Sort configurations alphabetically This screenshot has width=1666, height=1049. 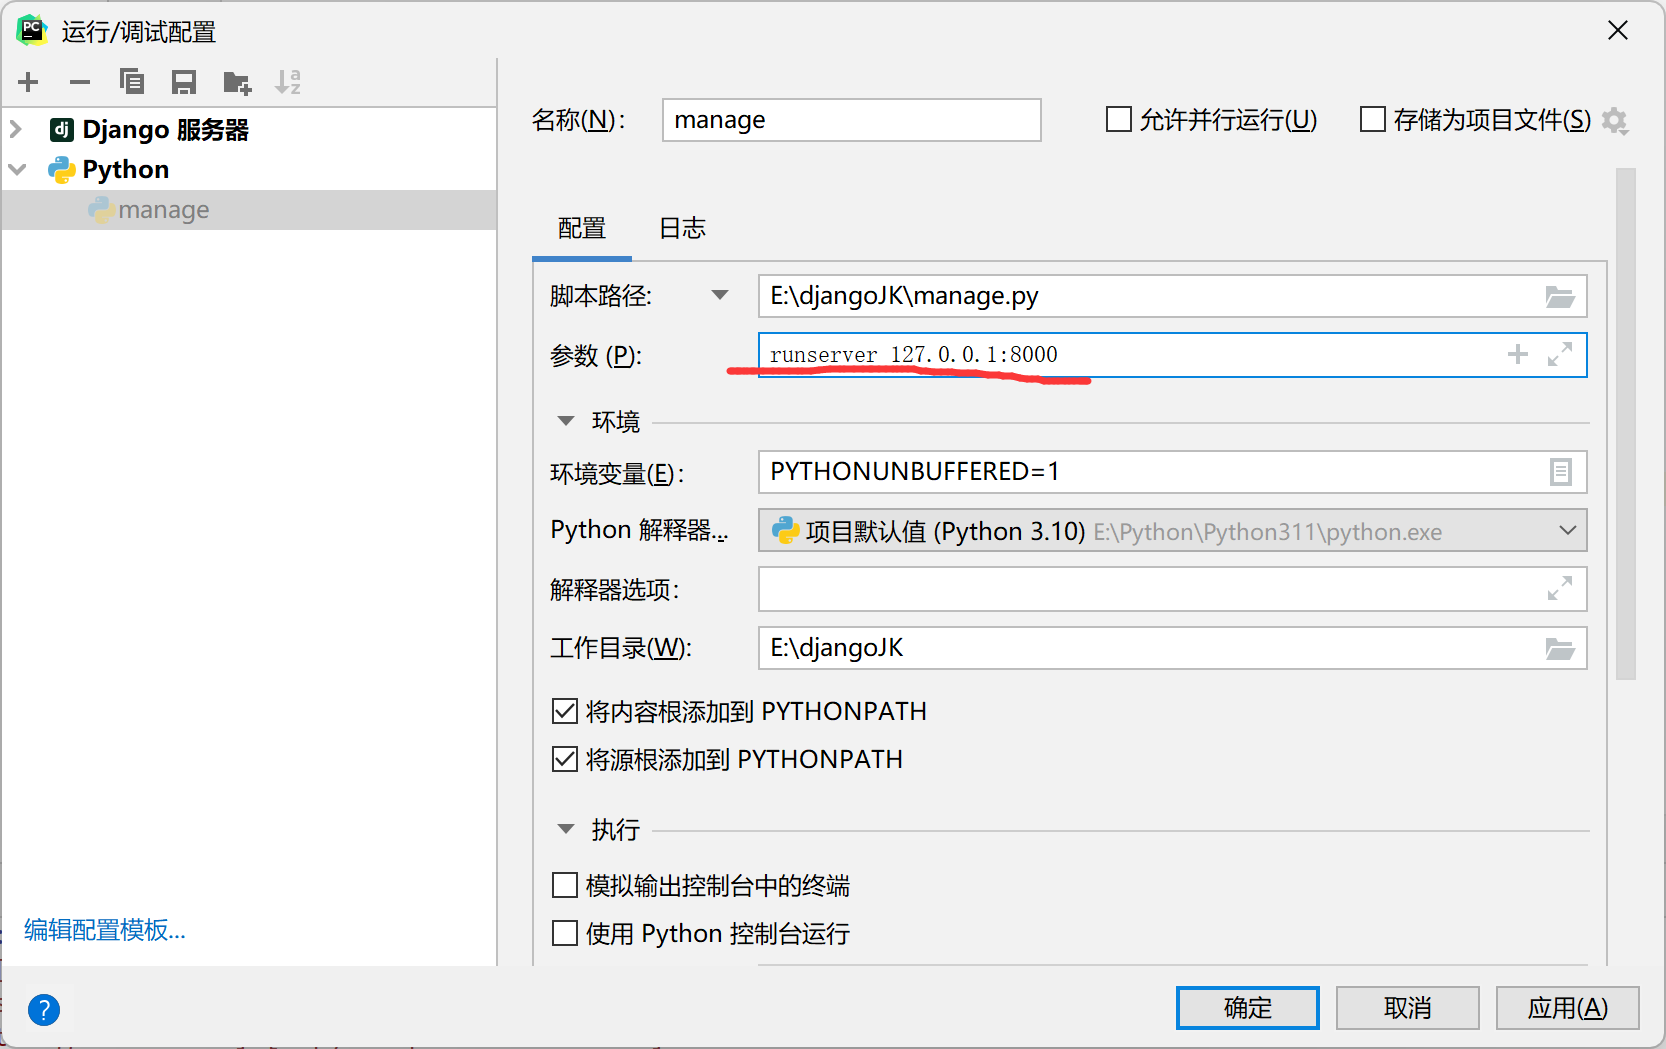(x=288, y=82)
